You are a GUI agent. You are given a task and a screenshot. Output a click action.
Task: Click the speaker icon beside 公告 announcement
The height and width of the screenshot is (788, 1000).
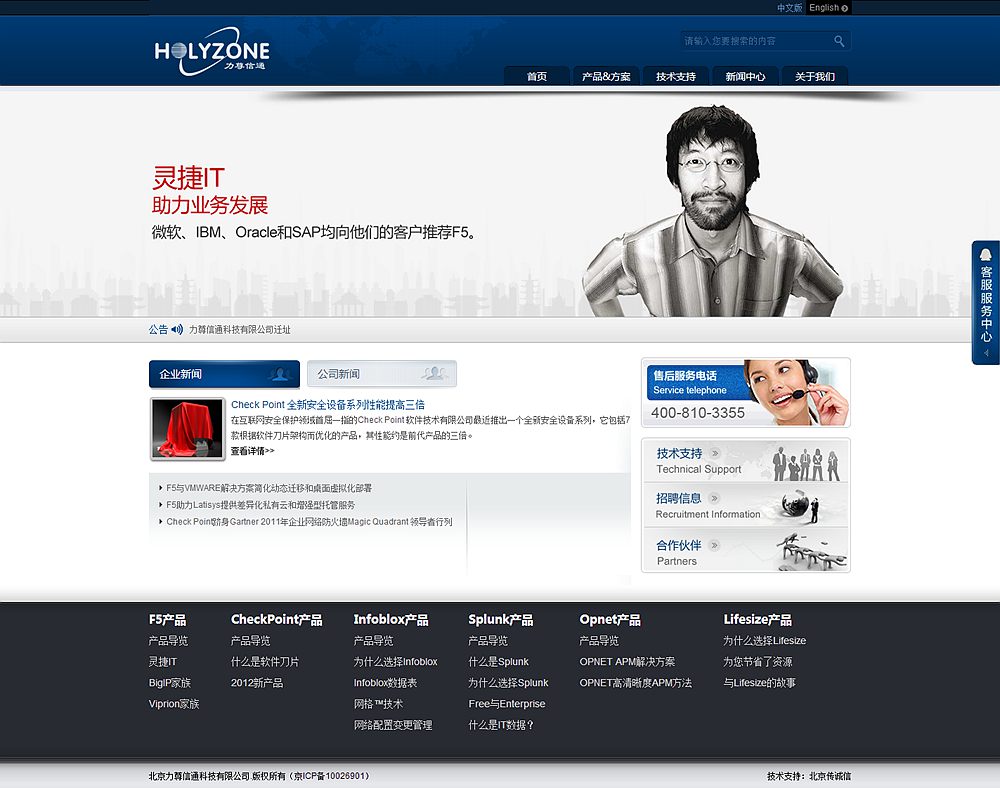click(x=176, y=330)
